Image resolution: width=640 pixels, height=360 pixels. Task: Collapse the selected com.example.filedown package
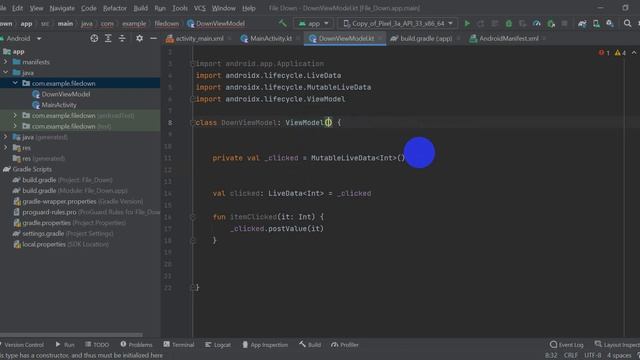(x=15, y=83)
